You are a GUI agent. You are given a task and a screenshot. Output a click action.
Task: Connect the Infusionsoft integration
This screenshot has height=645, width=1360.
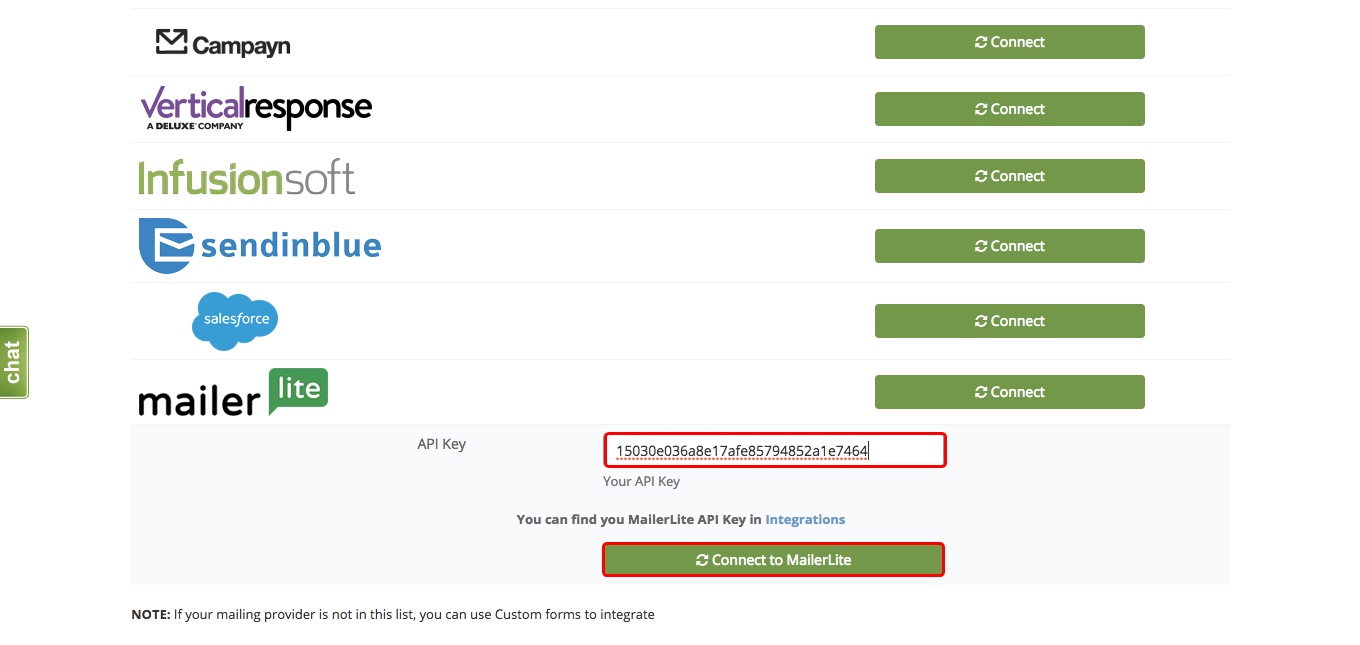1010,176
